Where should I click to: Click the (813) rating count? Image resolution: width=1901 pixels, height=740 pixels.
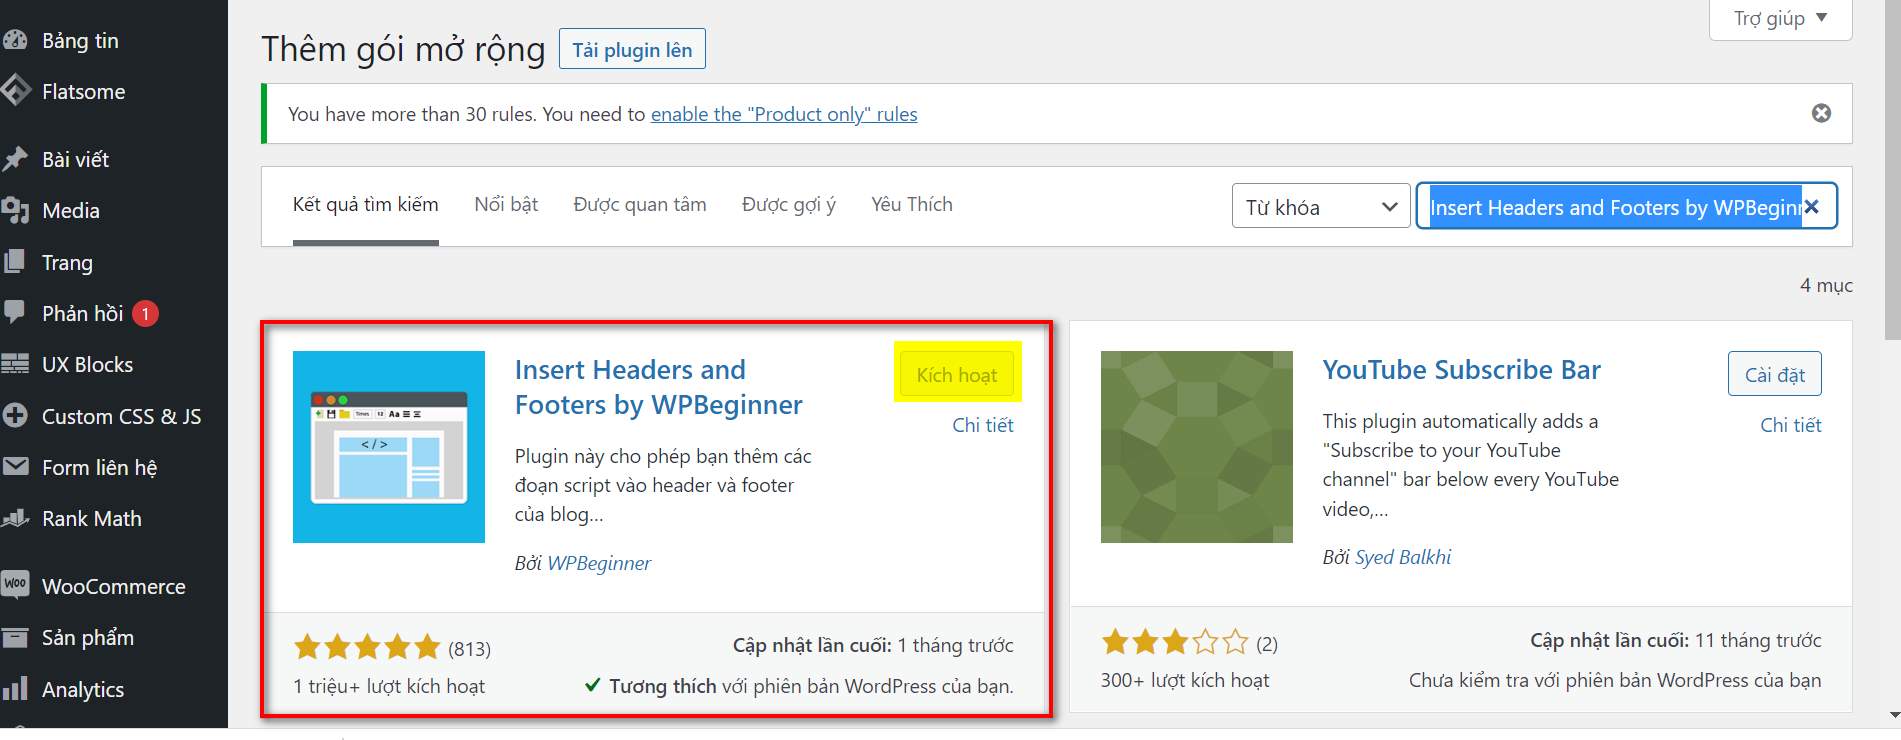coord(470,649)
